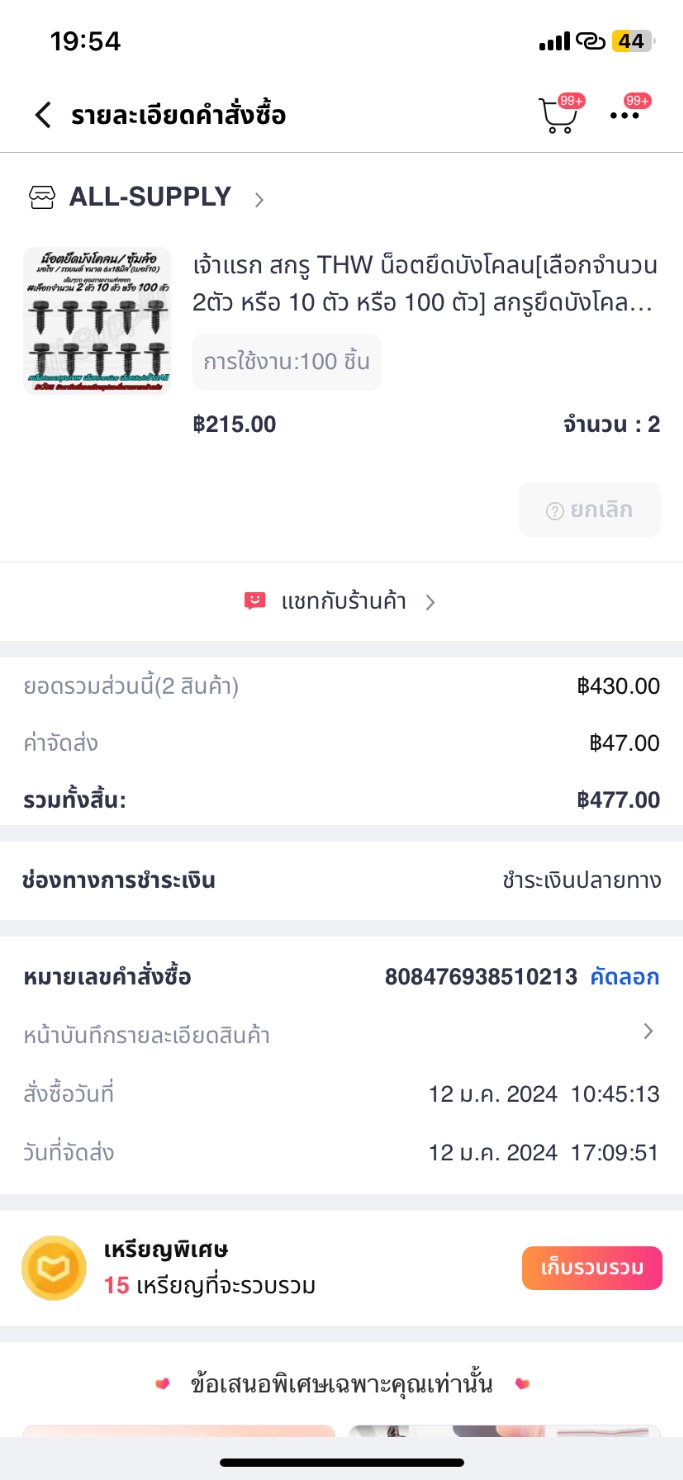This screenshot has height=1480, width=683.
Task: Open the screw product thumbnail image
Action: pyautogui.click(x=97, y=320)
